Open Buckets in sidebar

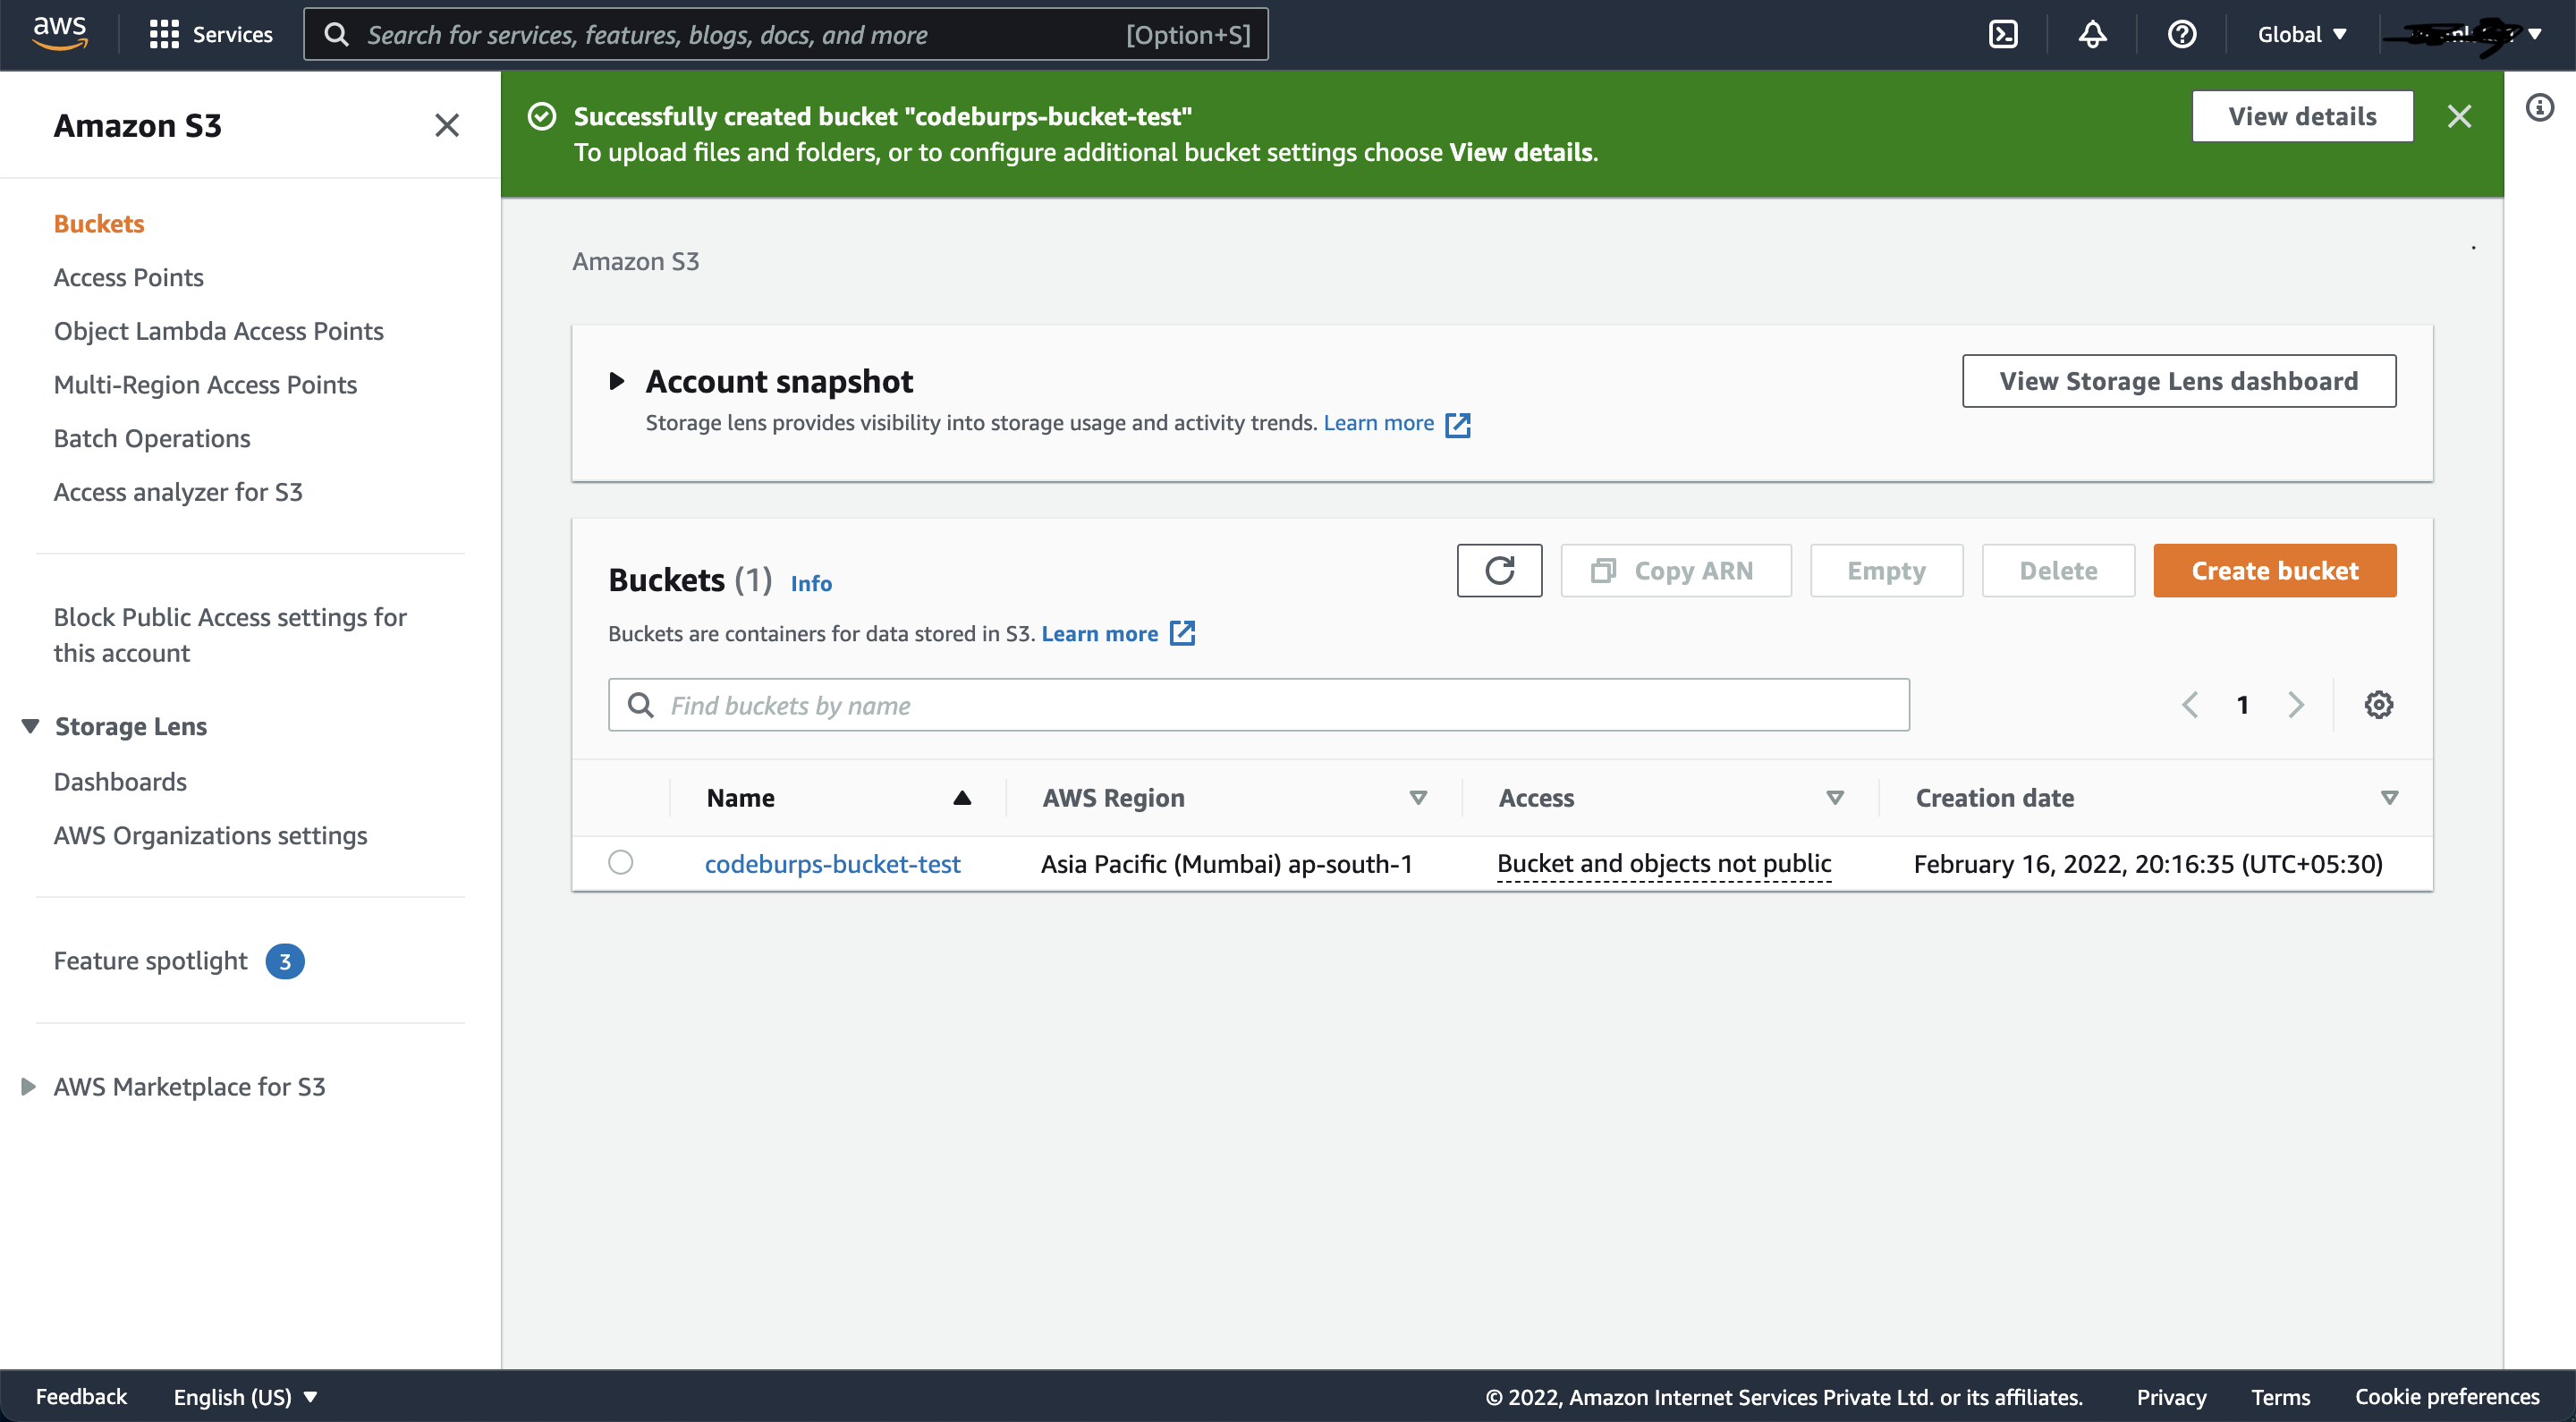click(99, 224)
